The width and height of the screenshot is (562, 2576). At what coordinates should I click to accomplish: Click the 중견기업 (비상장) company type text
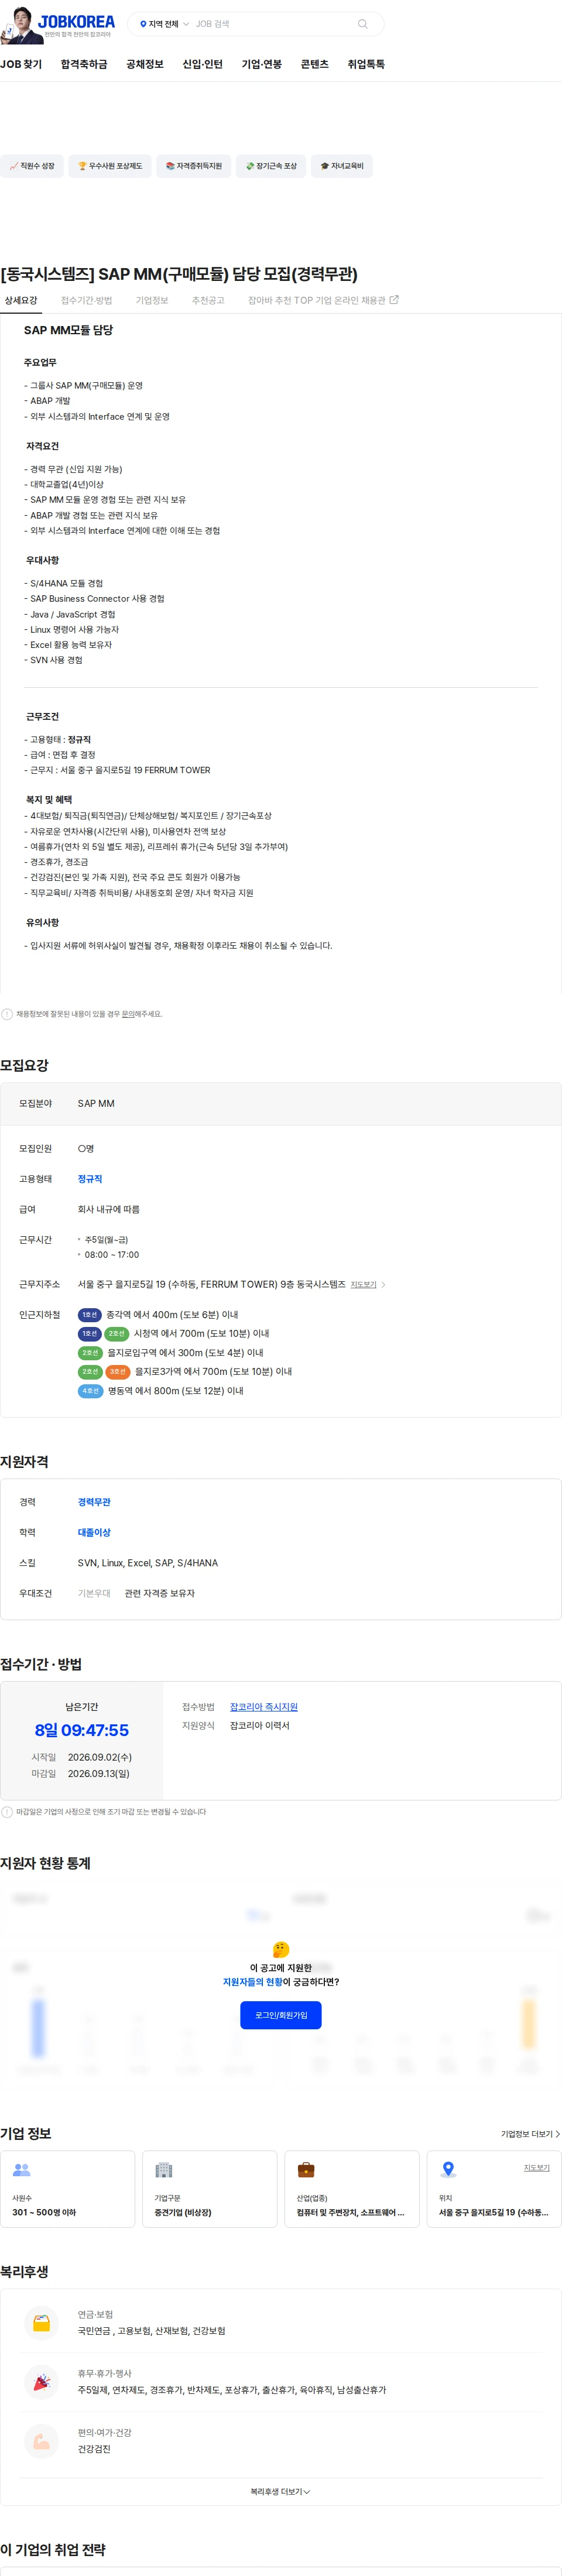pos(183,2212)
